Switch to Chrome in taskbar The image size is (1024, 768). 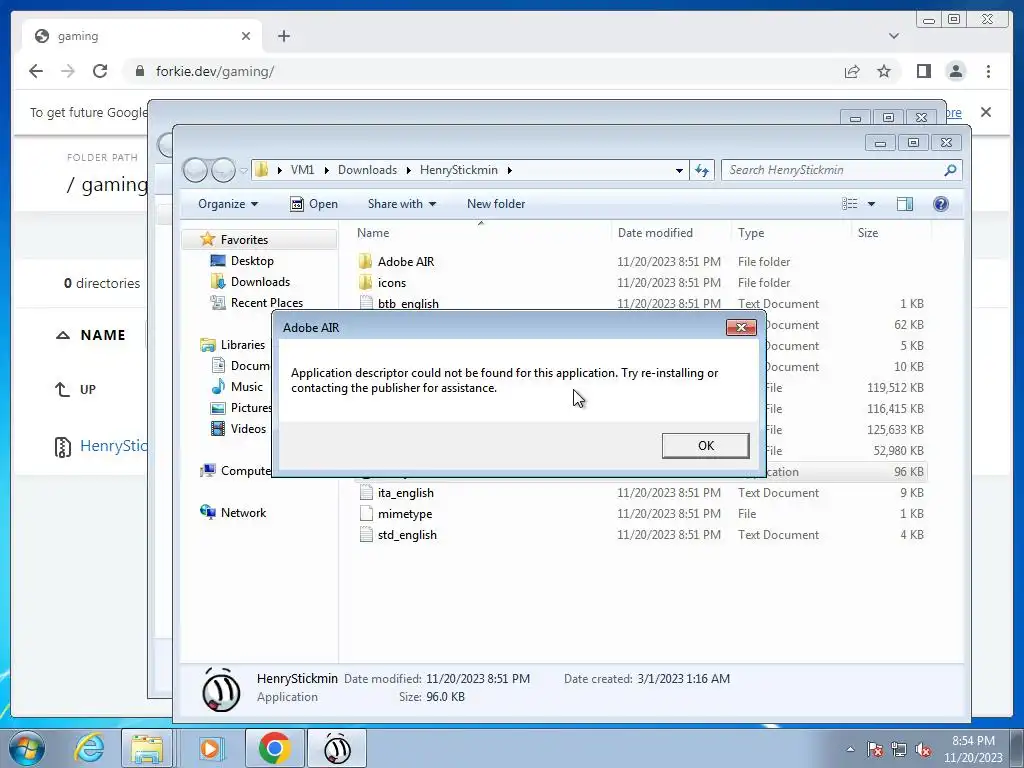(x=274, y=748)
